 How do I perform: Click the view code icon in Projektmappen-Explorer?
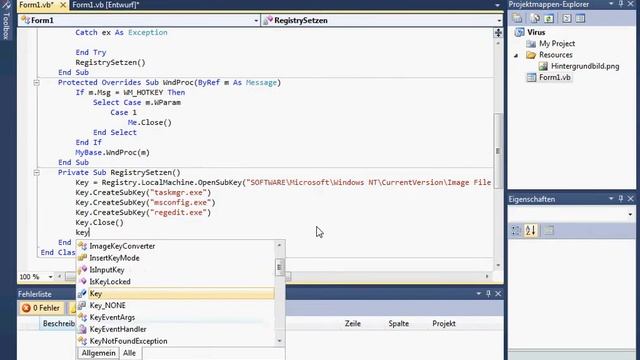(x=567, y=18)
